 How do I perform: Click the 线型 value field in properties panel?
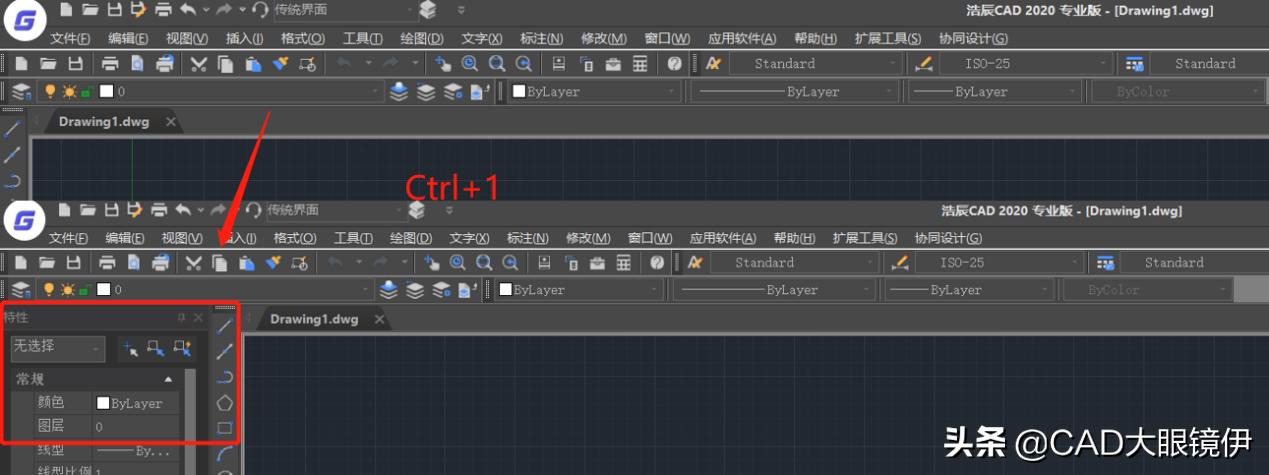coord(137,450)
